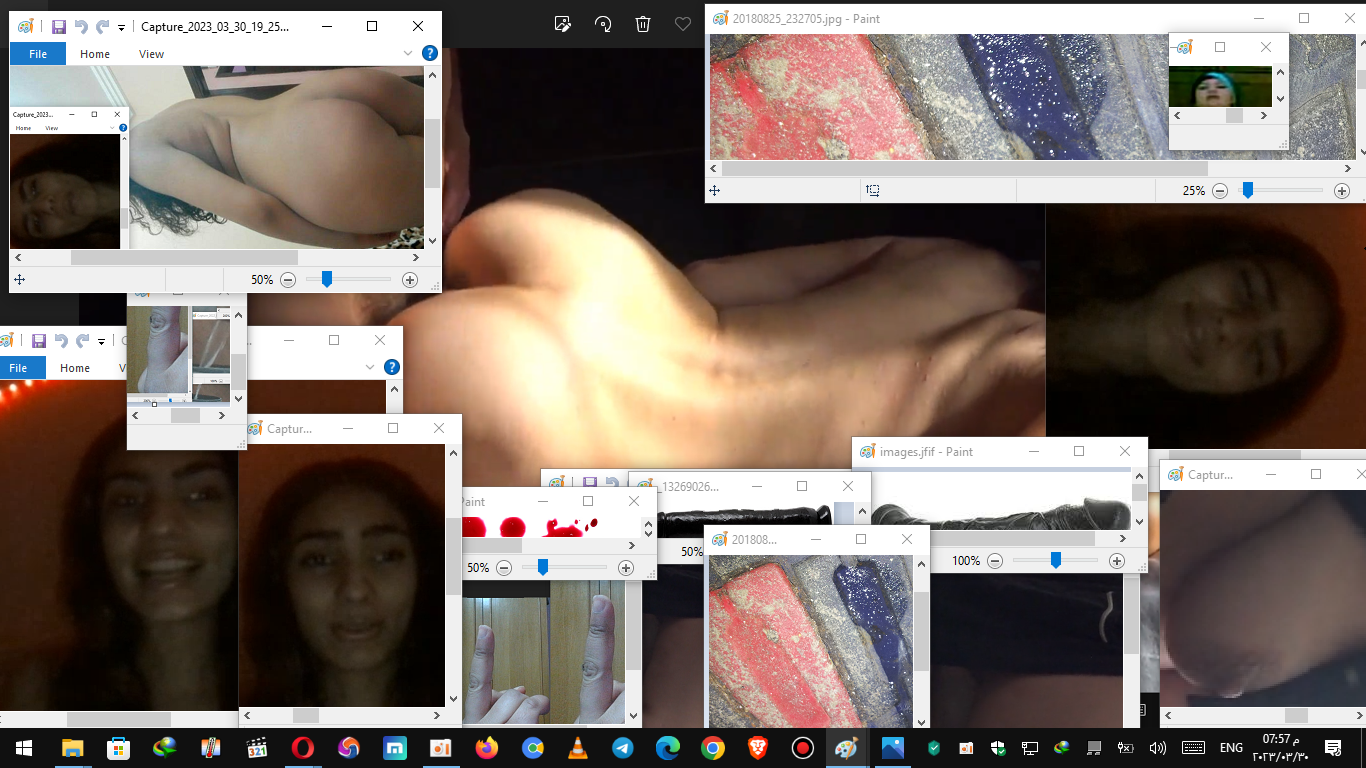
Task: Click the Zoom In button in the images.jfif window
Action: [1116, 561]
